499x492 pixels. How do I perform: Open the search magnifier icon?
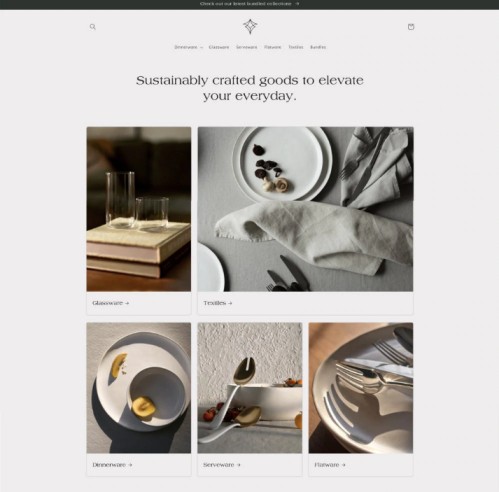point(93,27)
